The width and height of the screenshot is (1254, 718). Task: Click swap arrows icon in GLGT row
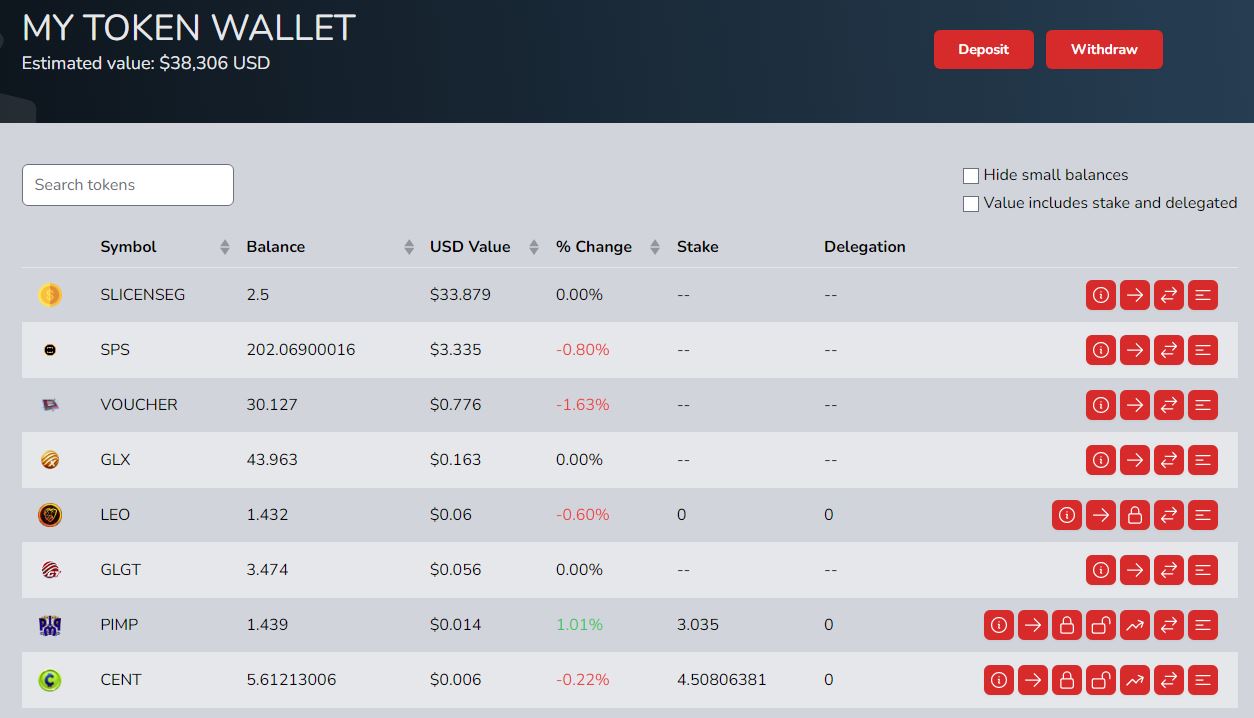point(1168,570)
